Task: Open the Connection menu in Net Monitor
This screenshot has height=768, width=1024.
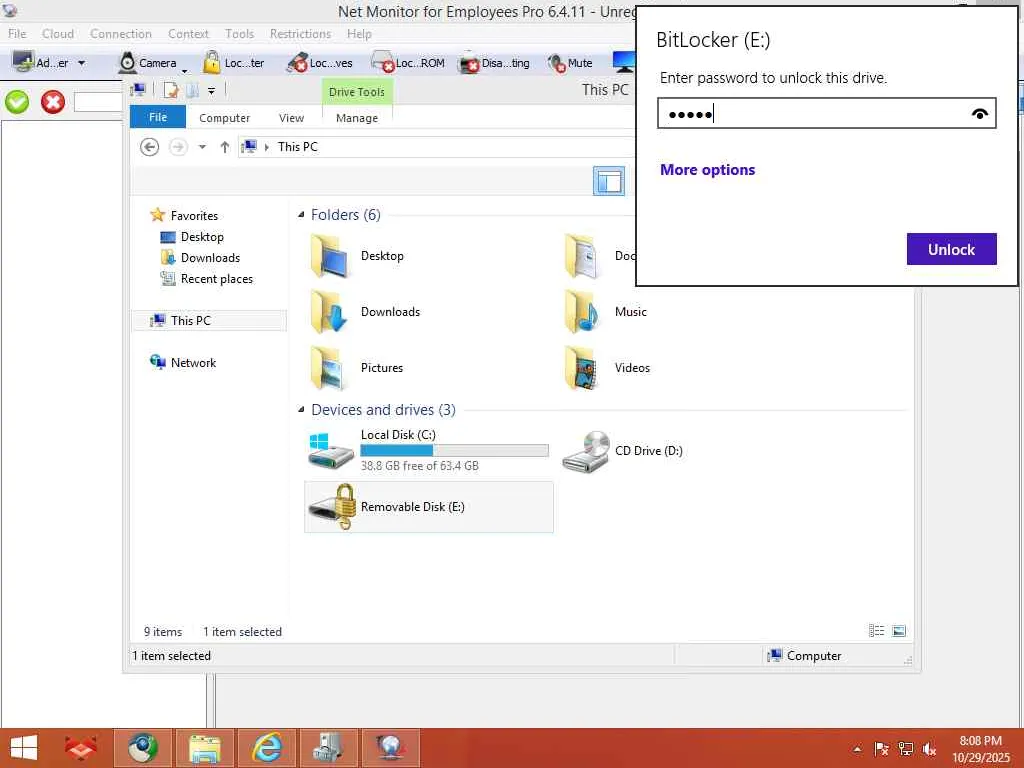Action: [x=121, y=34]
